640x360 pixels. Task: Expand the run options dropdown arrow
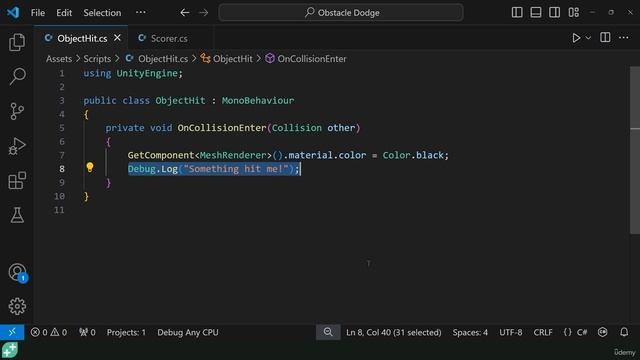coord(588,38)
